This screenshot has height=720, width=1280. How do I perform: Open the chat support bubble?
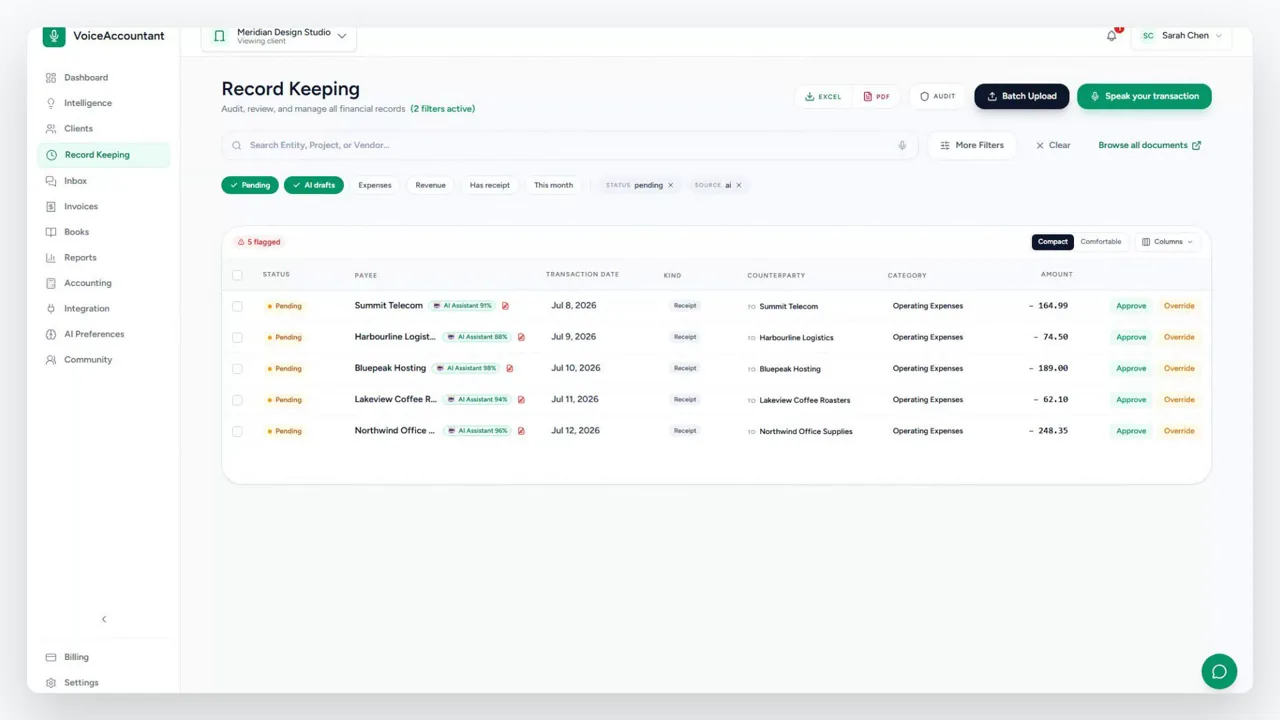point(1219,671)
